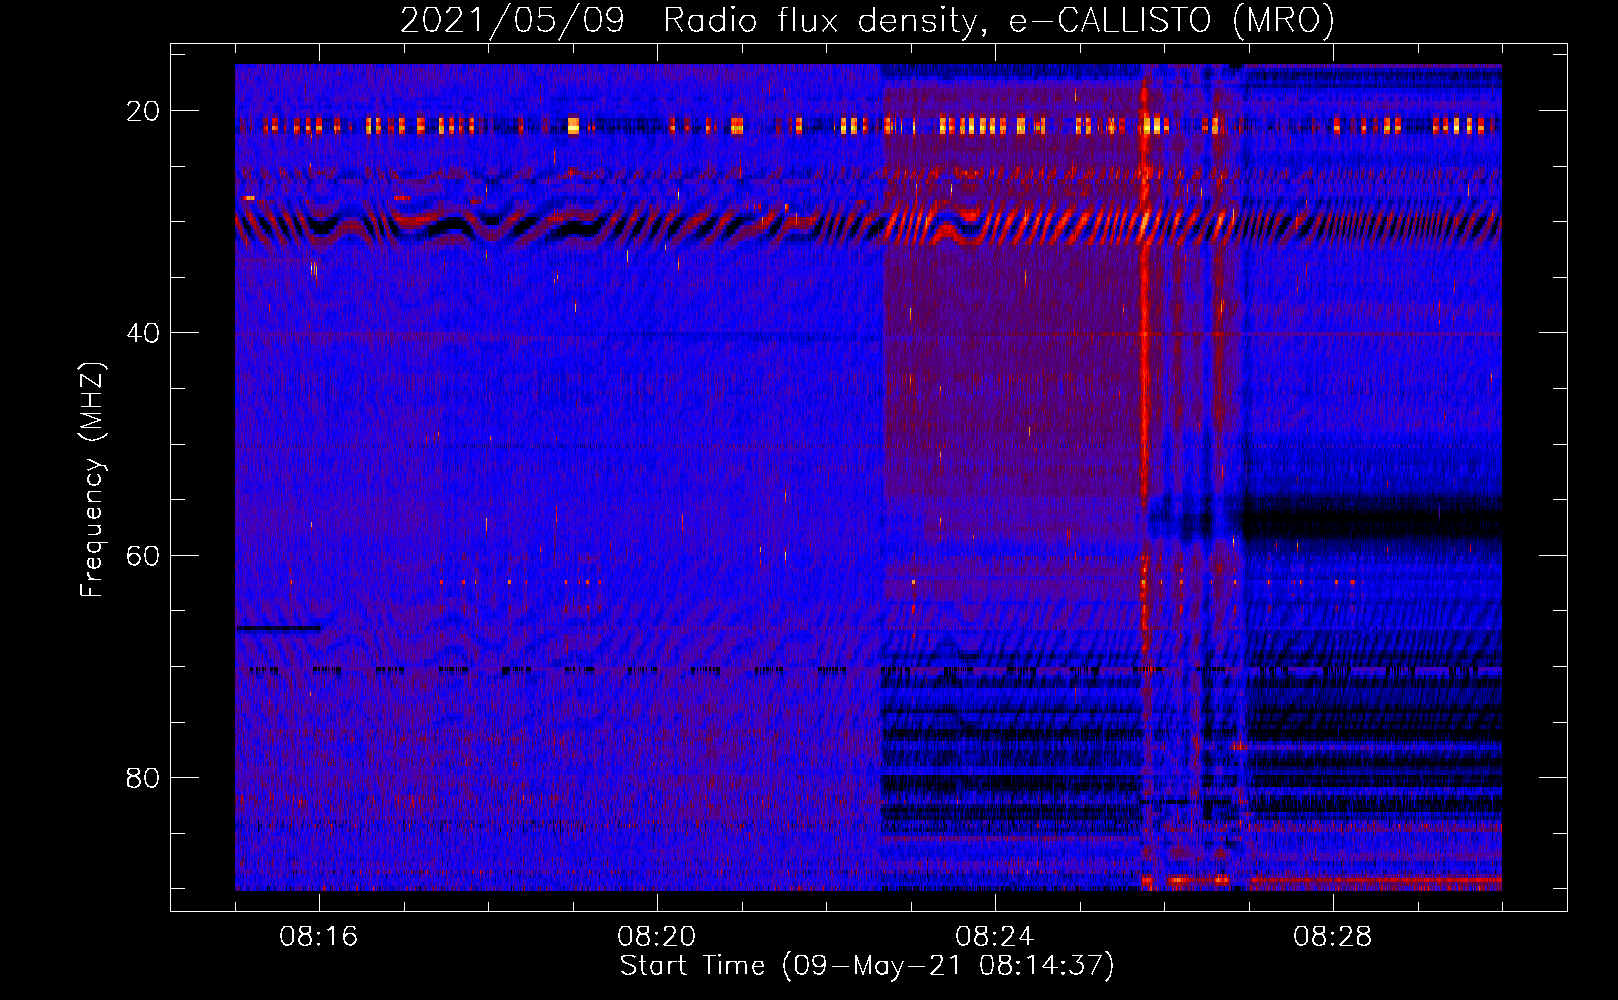
Task: Click the 08:20 time tick label
Action: [657, 937]
